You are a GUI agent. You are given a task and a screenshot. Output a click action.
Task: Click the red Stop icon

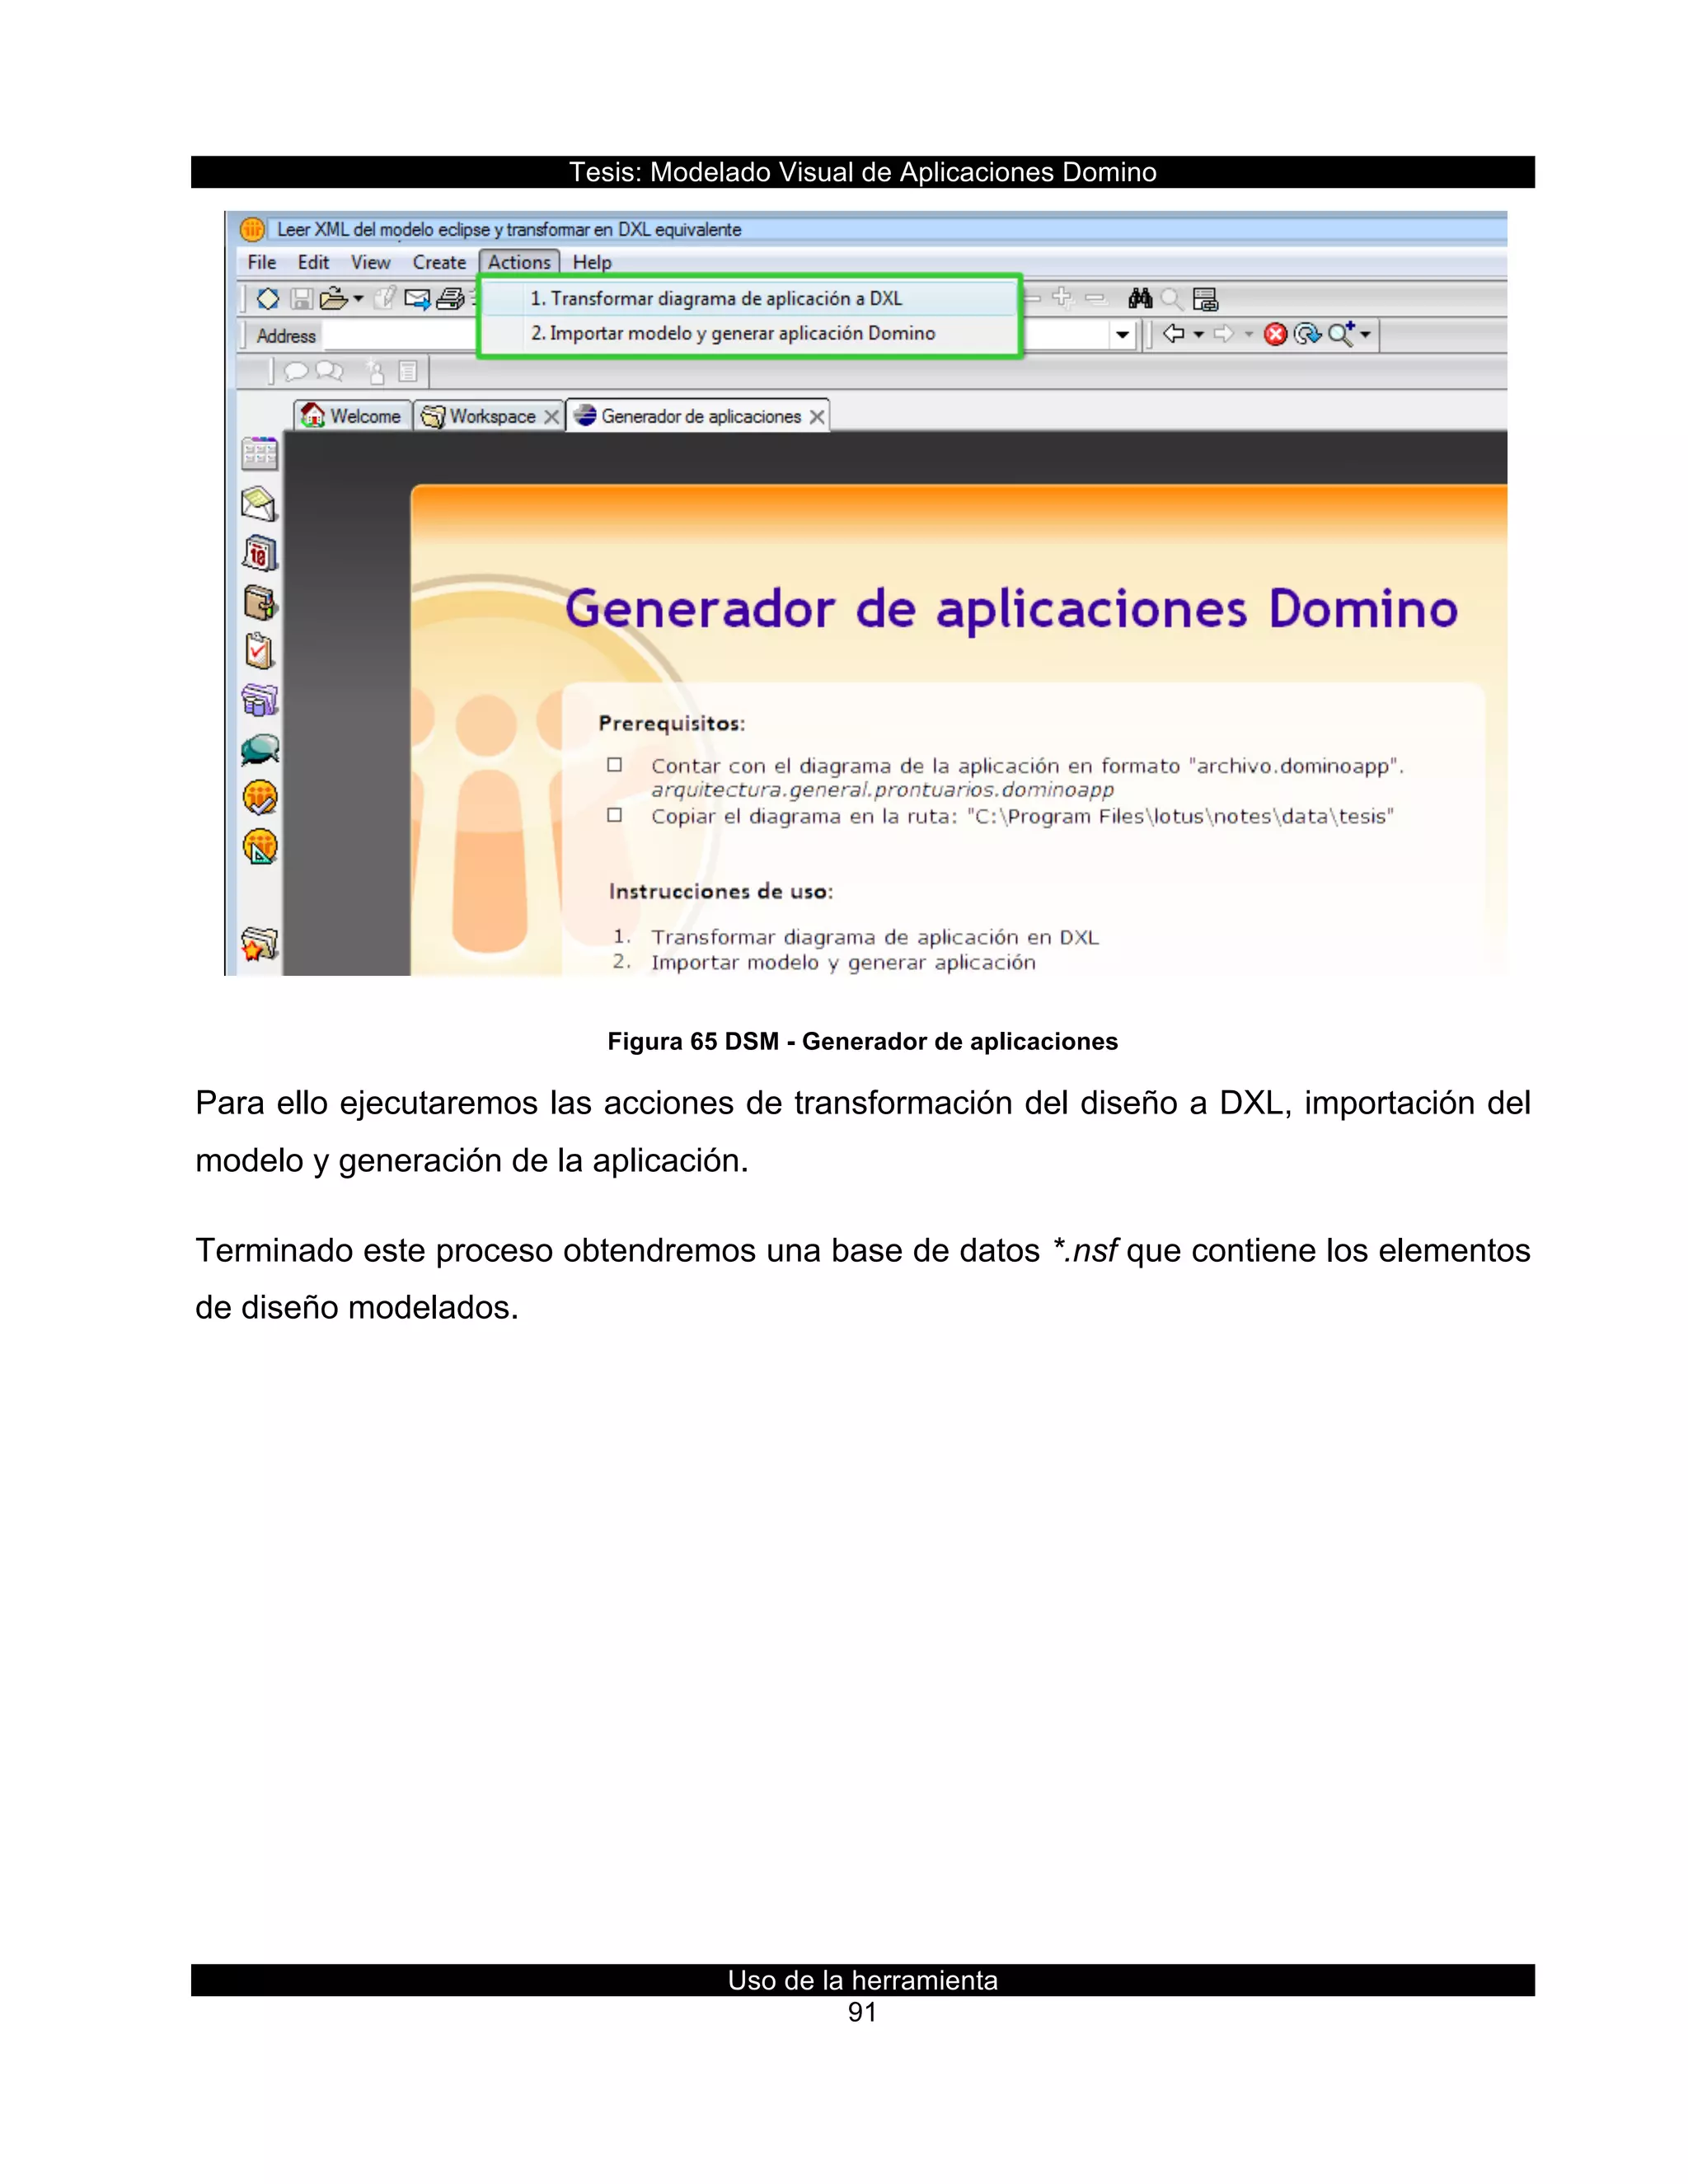click(x=1275, y=334)
